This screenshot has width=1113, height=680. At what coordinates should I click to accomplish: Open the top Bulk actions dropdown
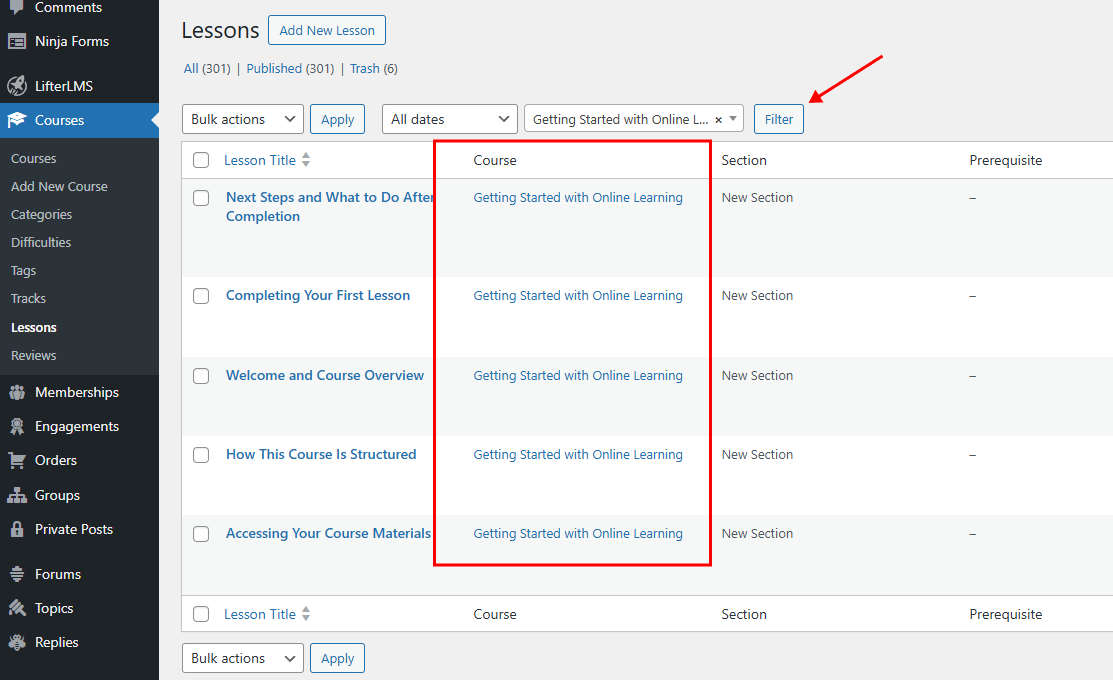click(x=243, y=119)
